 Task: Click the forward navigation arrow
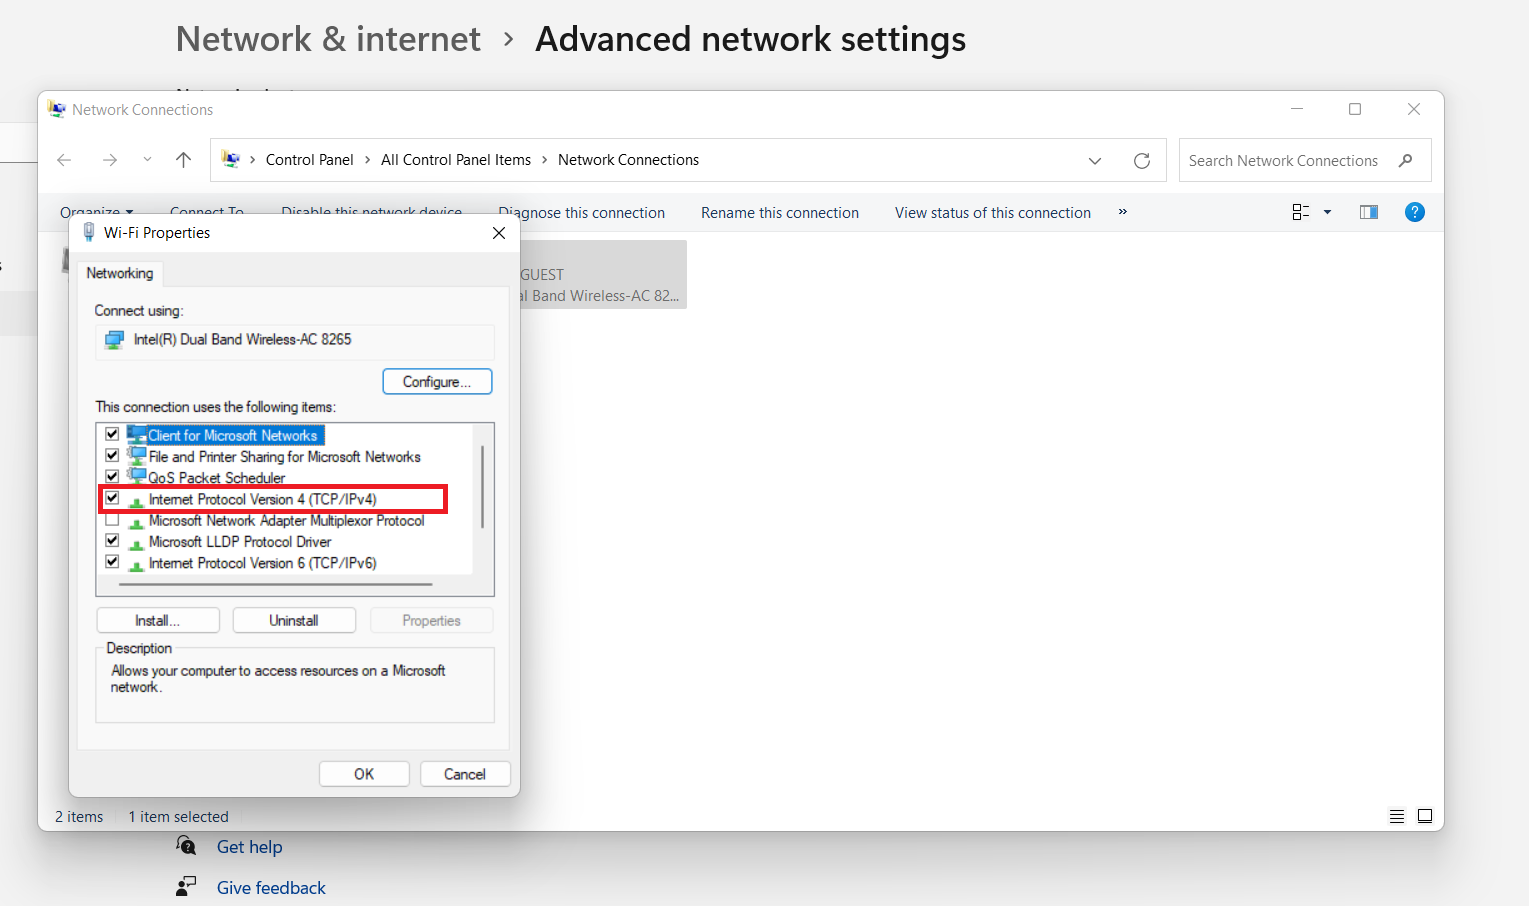tap(110, 160)
